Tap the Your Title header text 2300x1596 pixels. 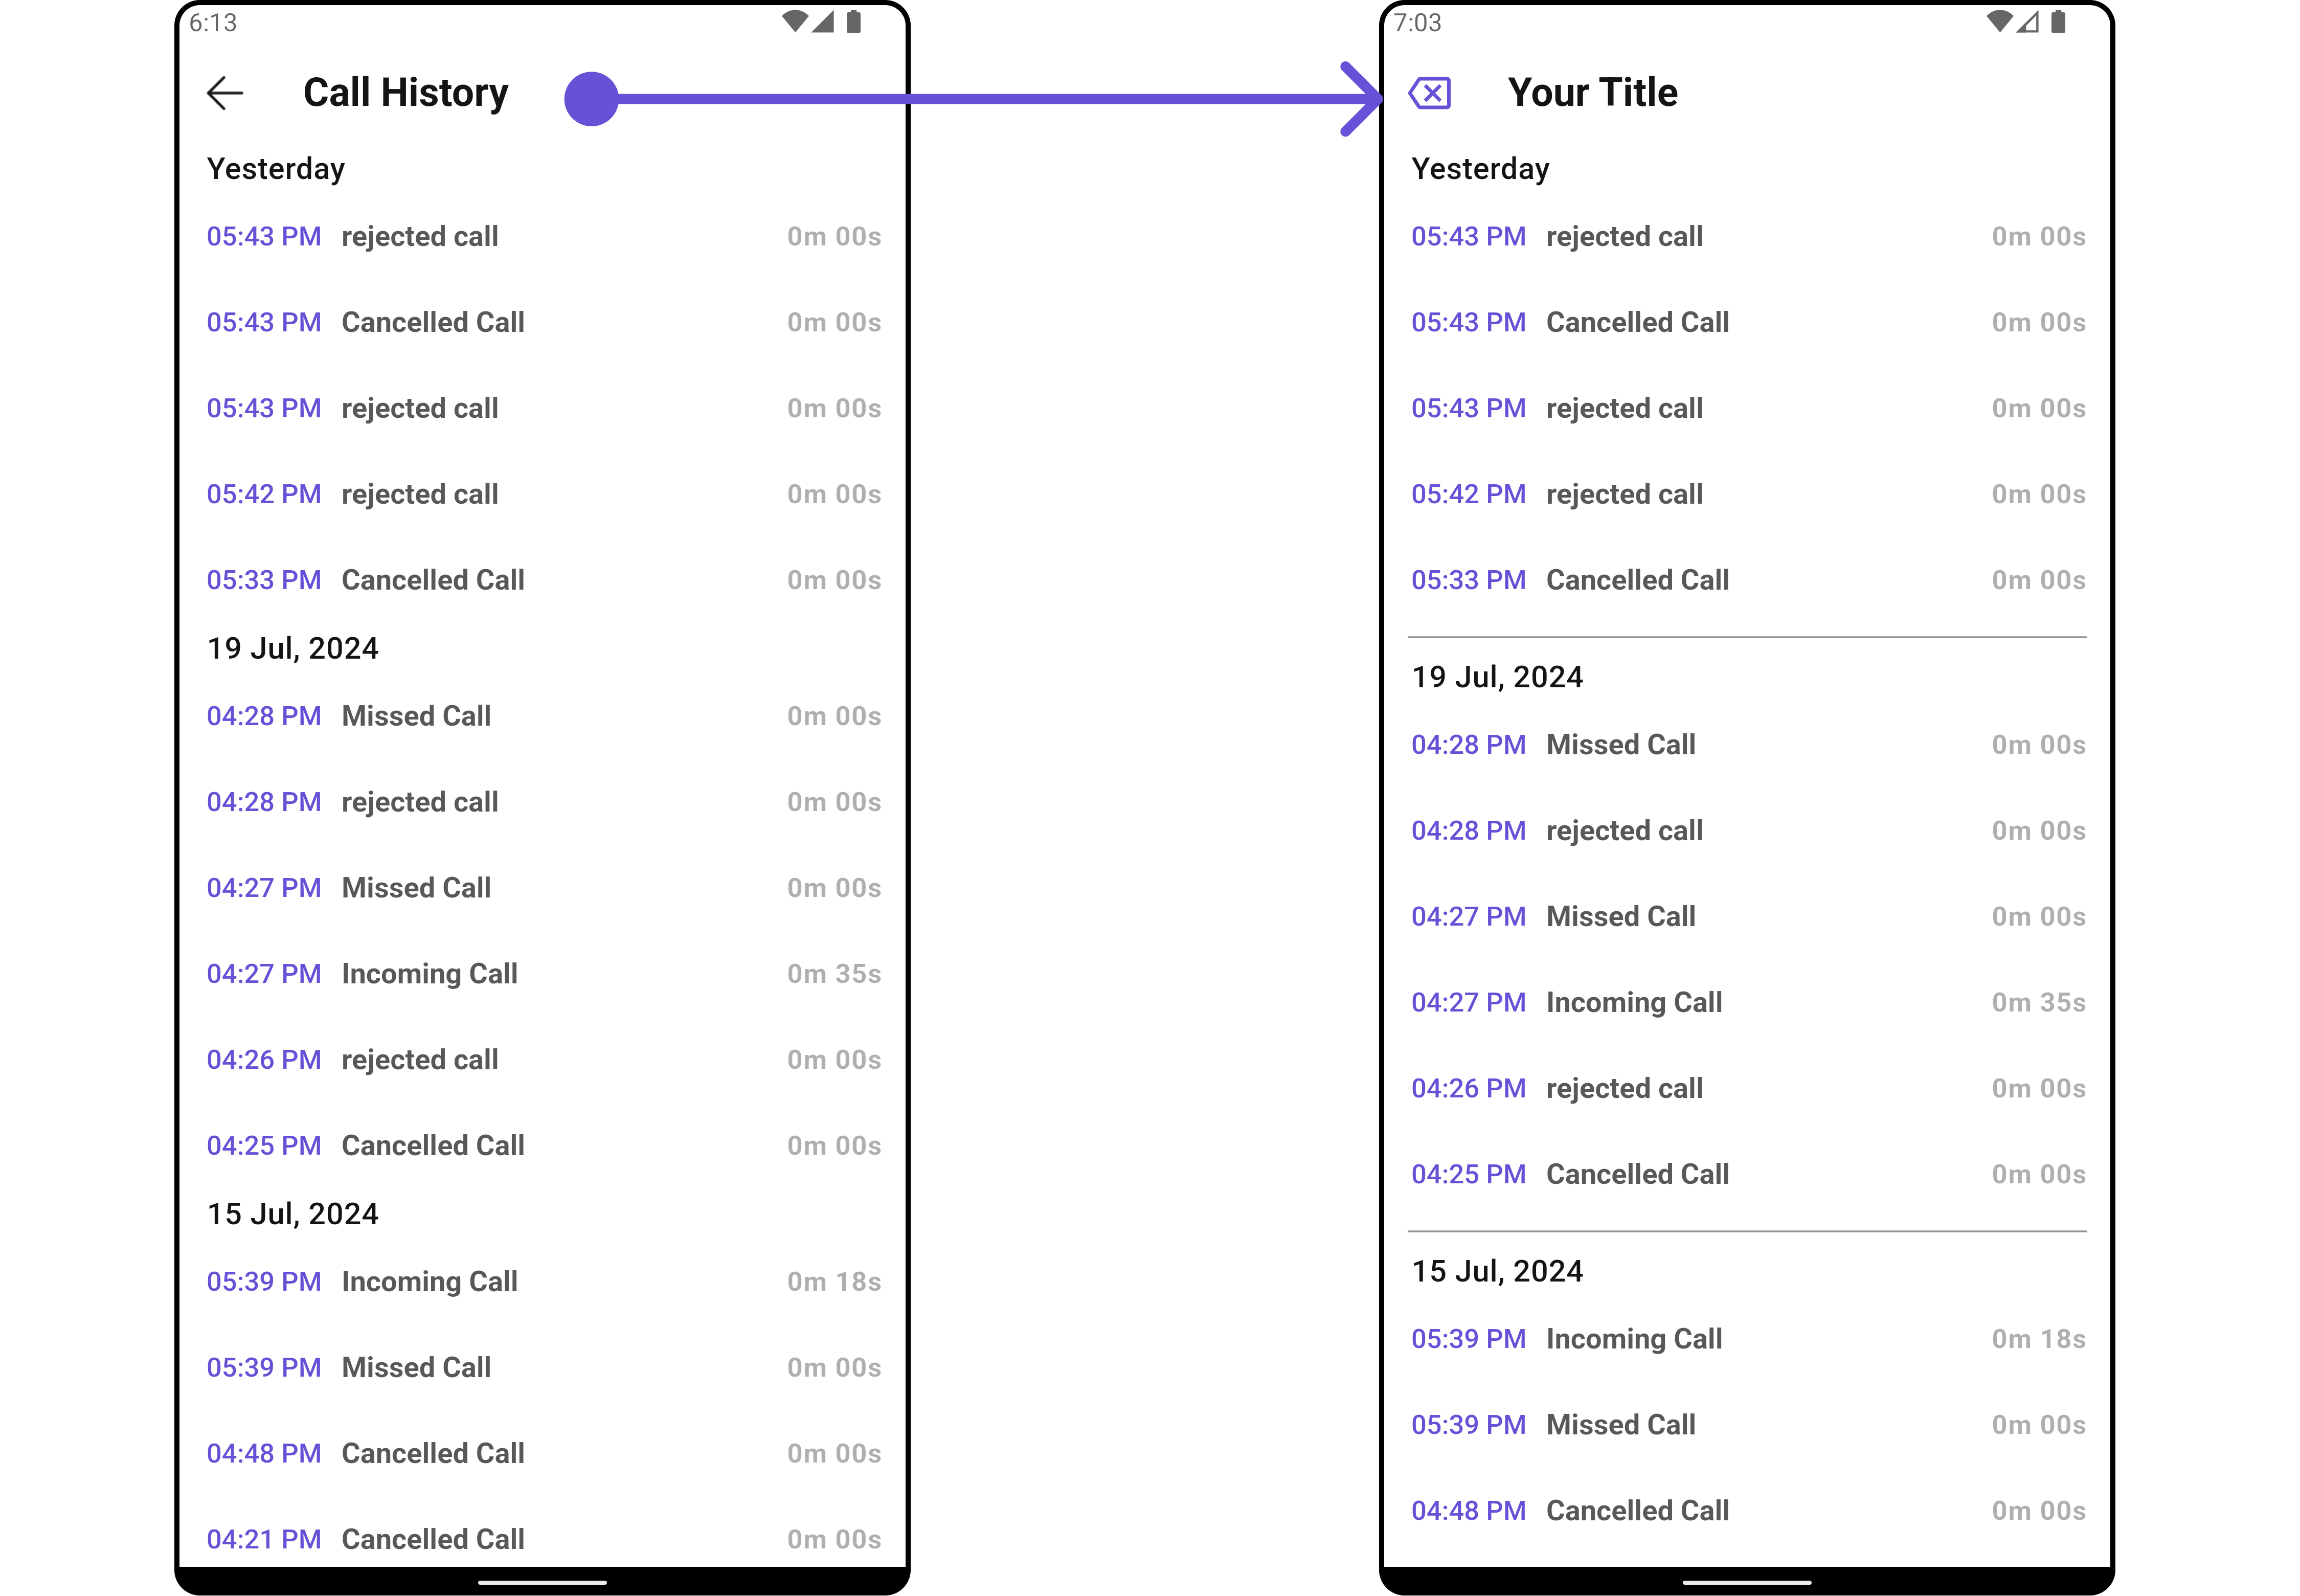pos(1593,93)
